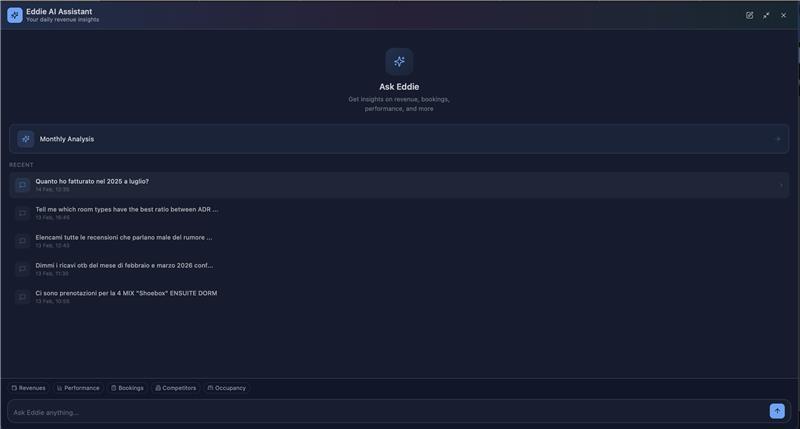The width and height of the screenshot is (800, 429).
Task: Open the 'Ci sono prenotazioni' Shoebox conversation
Action: point(126,293)
